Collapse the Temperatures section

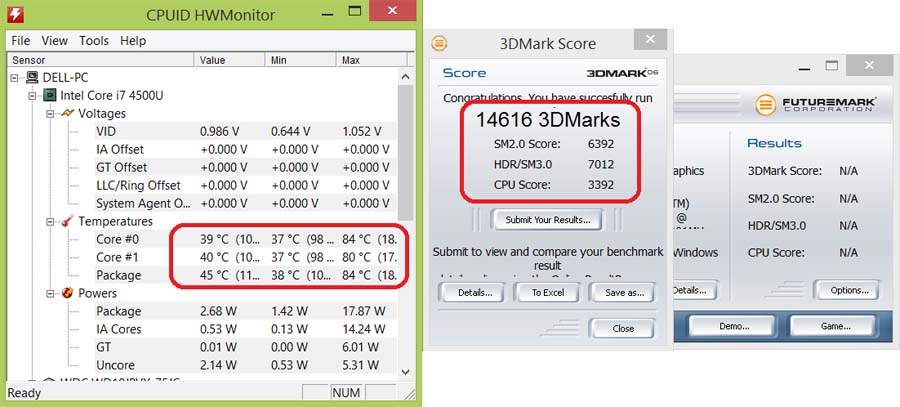tap(50, 222)
